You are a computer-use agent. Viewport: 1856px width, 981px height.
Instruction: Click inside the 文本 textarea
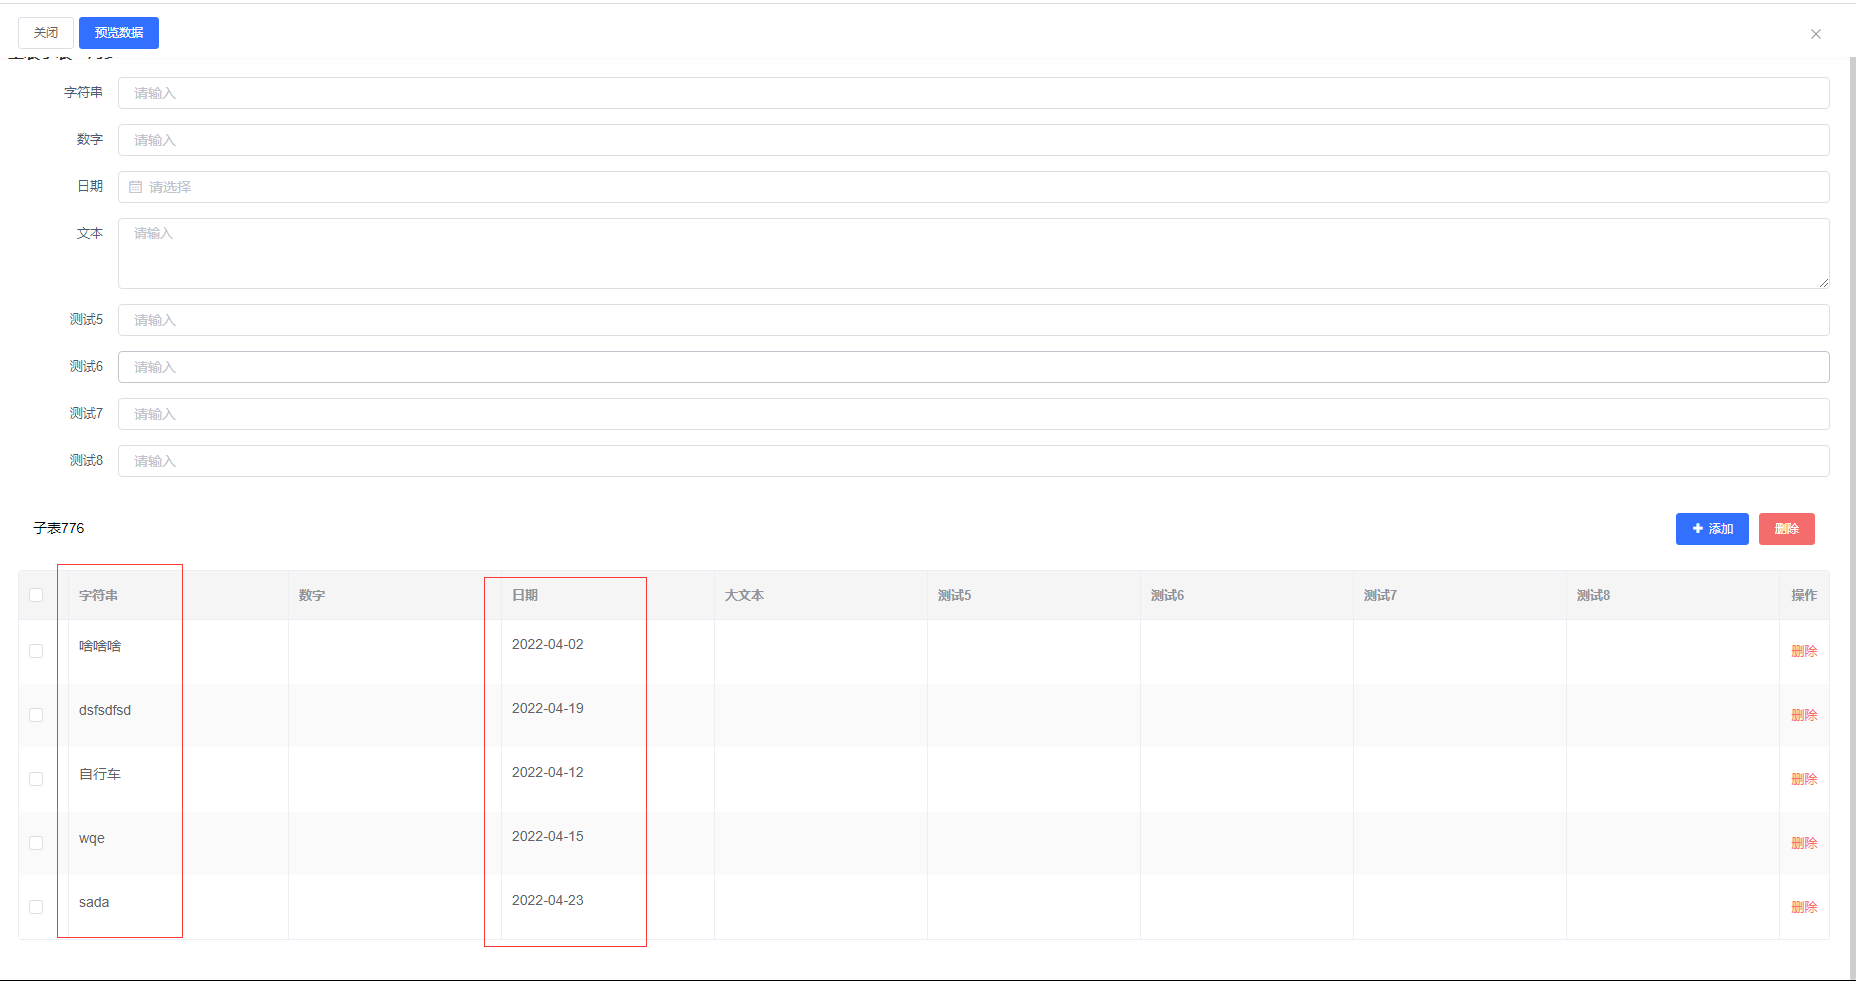pyautogui.click(x=972, y=253)
